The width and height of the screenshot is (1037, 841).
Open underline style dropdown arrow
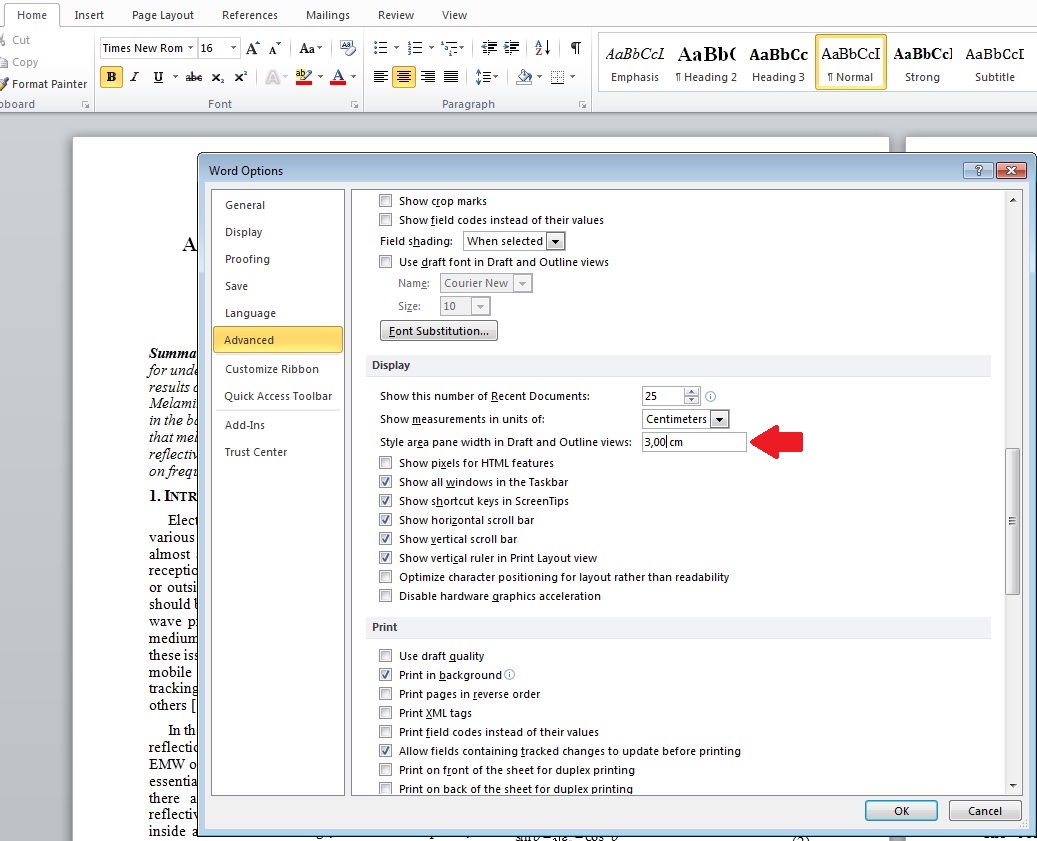[175, 77]
